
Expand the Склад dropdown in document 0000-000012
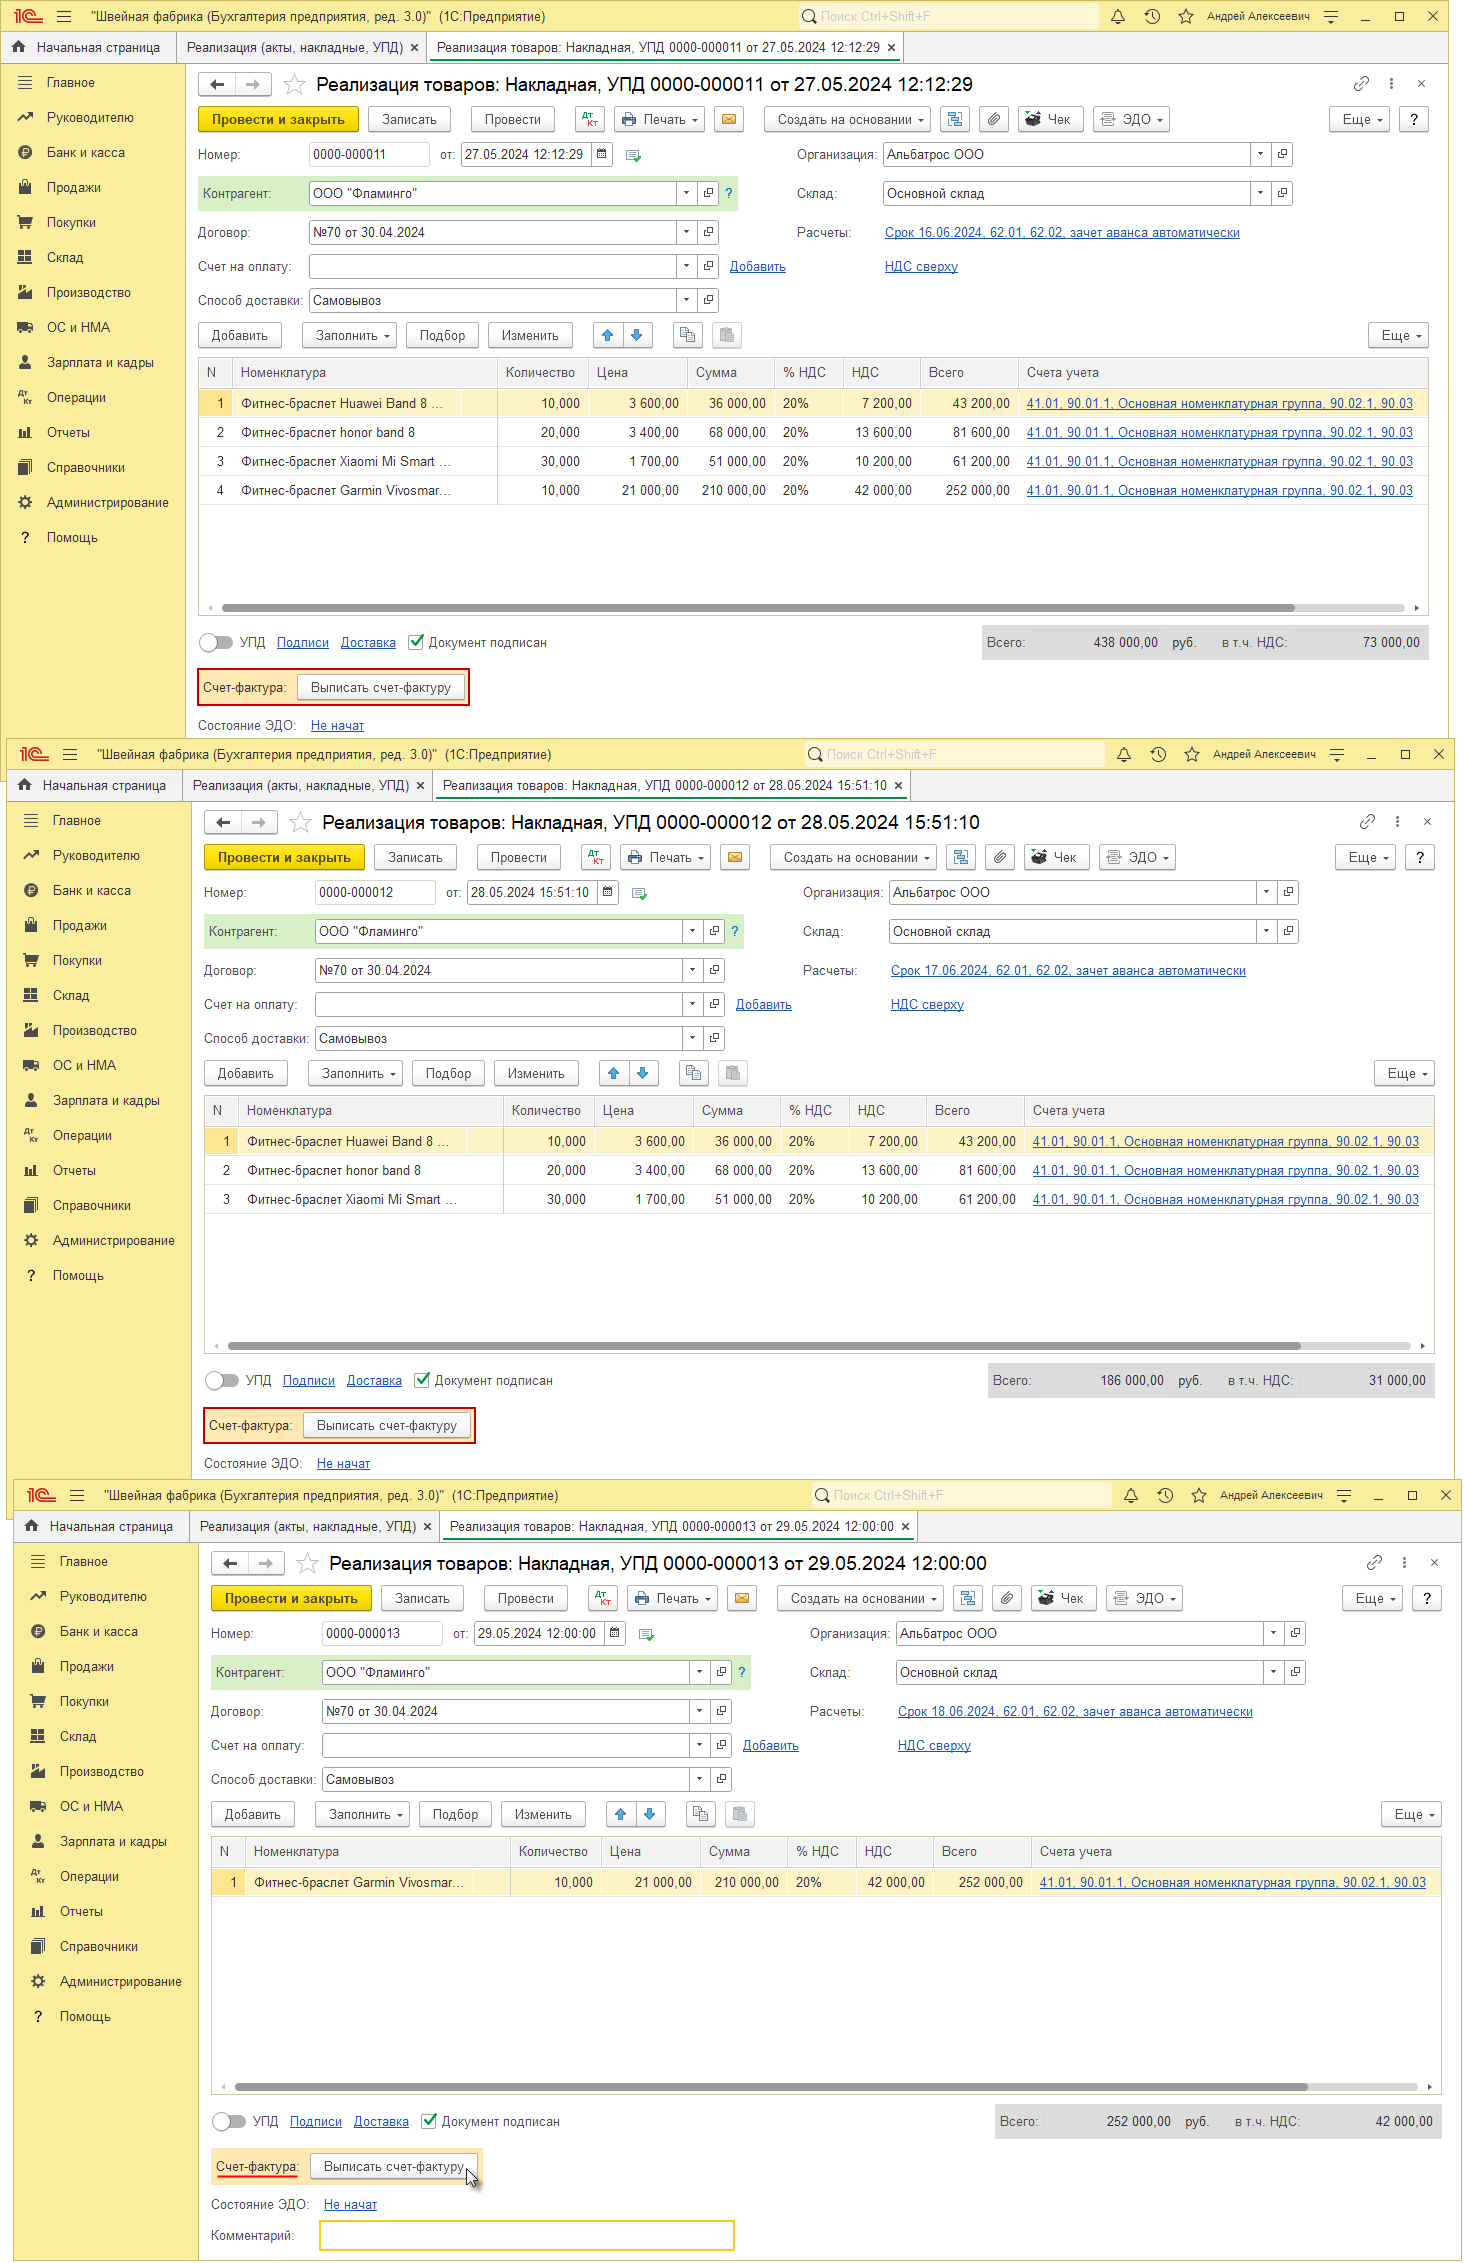coord(1266,931)
